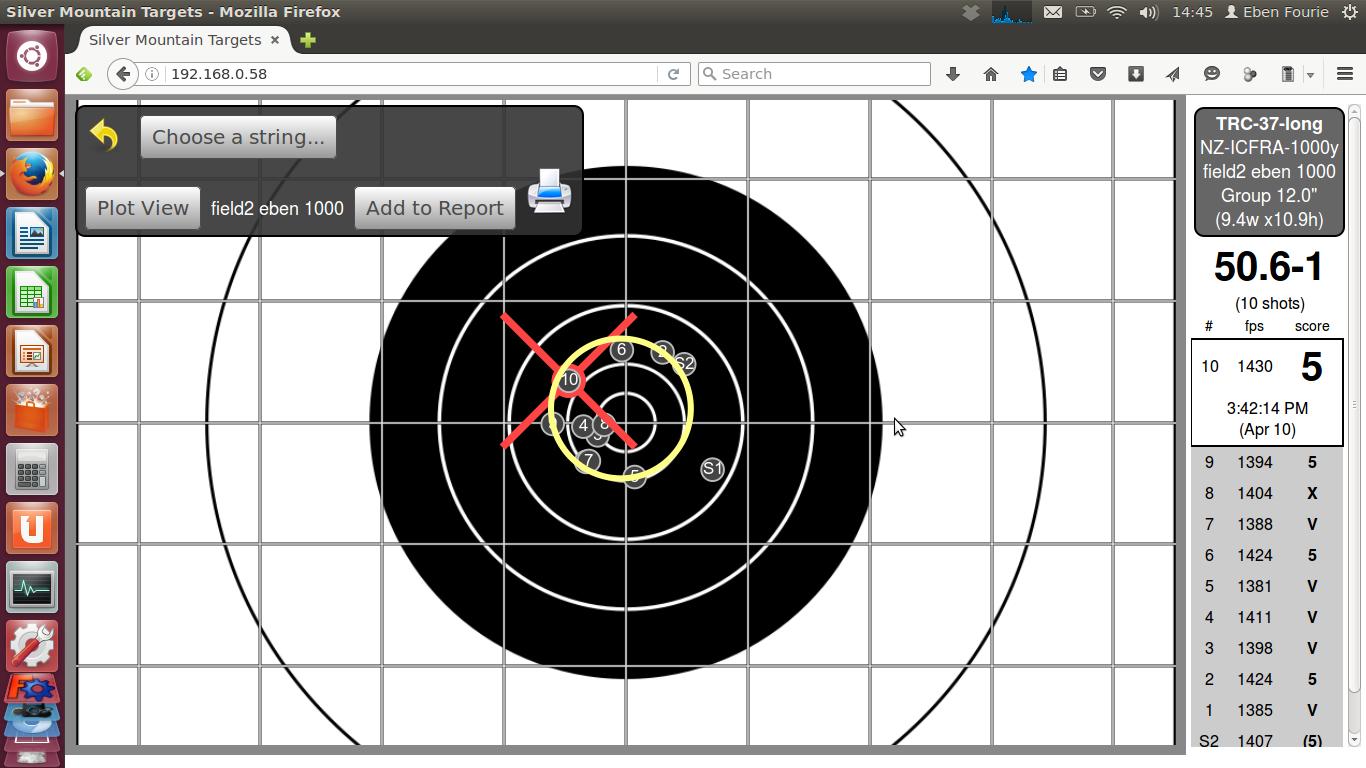Screen dimensions: 1366x768
Task: Open Ubuntu One icon in dock
Action: pos(32,529)
